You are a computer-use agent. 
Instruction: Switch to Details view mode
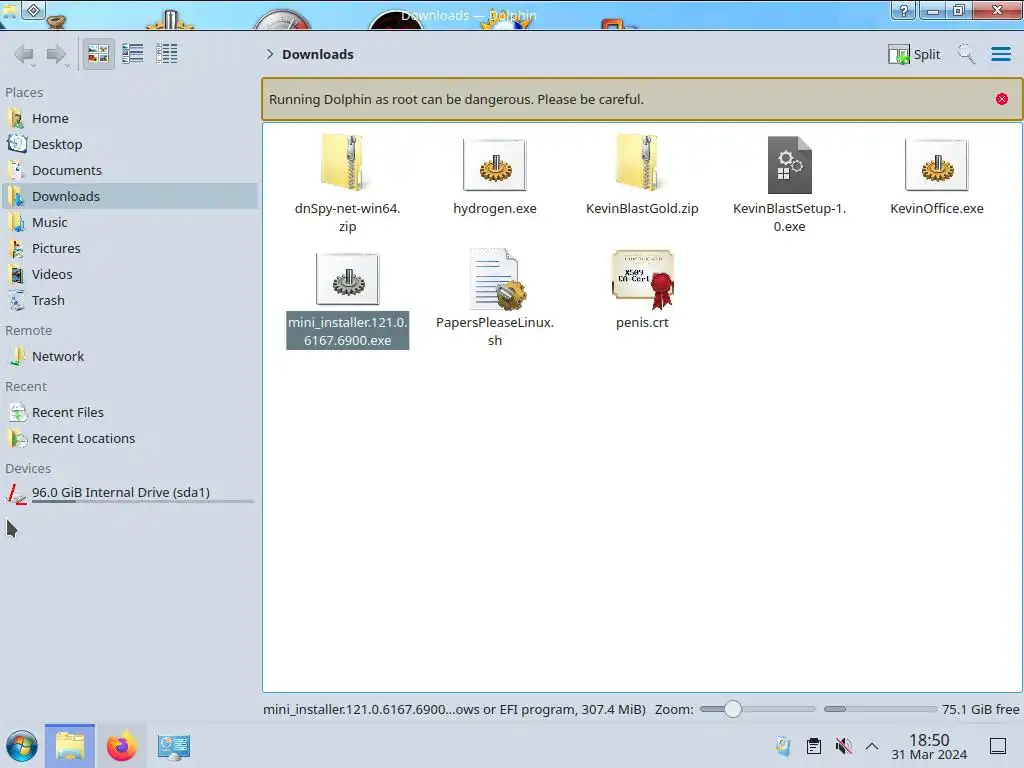(167, 54)
